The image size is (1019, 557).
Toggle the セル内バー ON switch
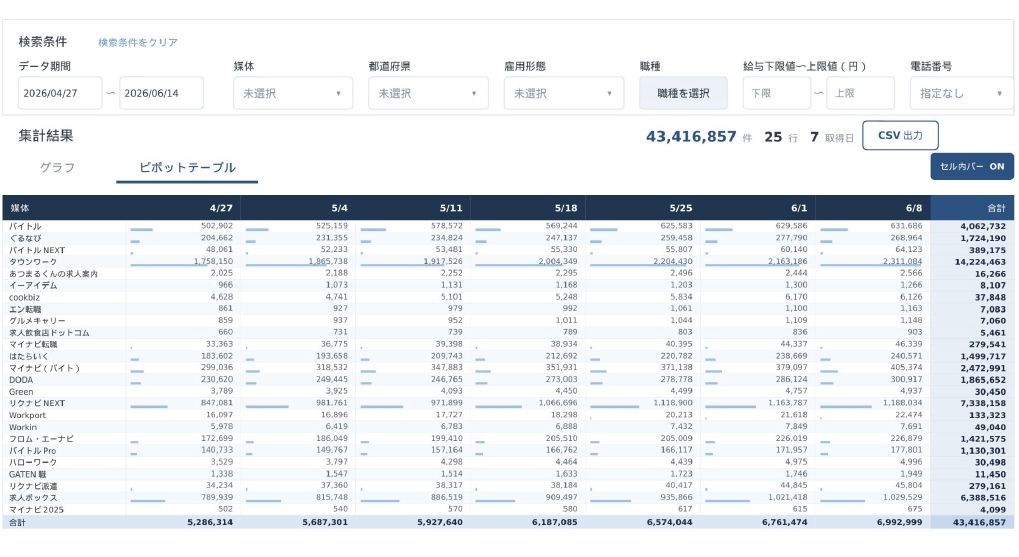(x=972, y=166)
